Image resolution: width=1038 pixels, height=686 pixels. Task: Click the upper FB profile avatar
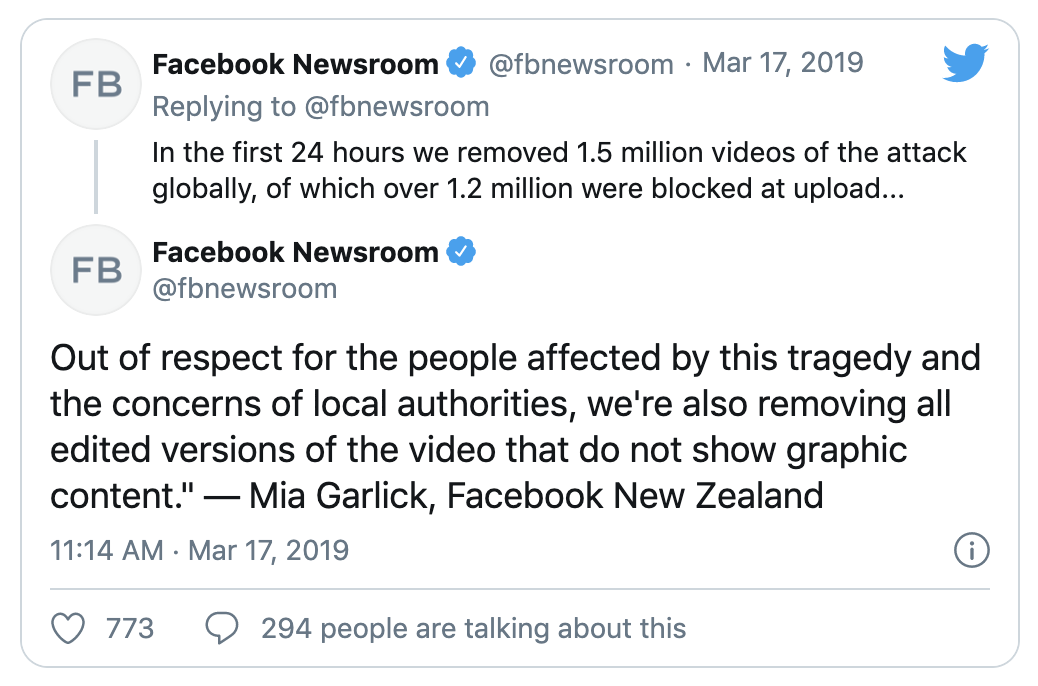click(x=98, y=84)
